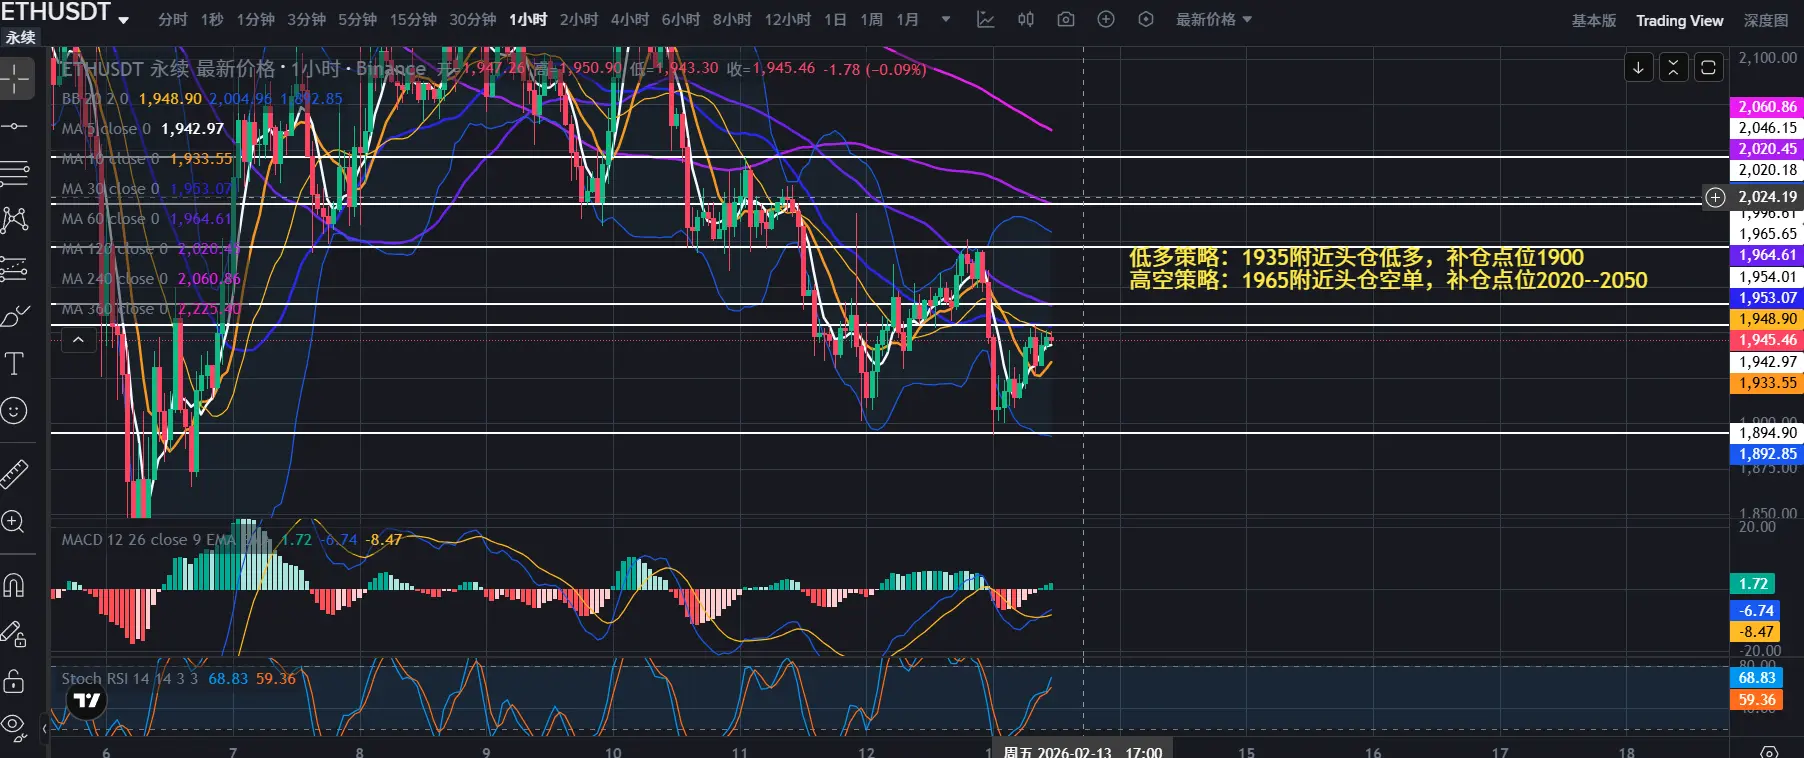Click the collapse arrows chart button
Viewport: 1804px width, 758px height.
[x=1674, y=67]
